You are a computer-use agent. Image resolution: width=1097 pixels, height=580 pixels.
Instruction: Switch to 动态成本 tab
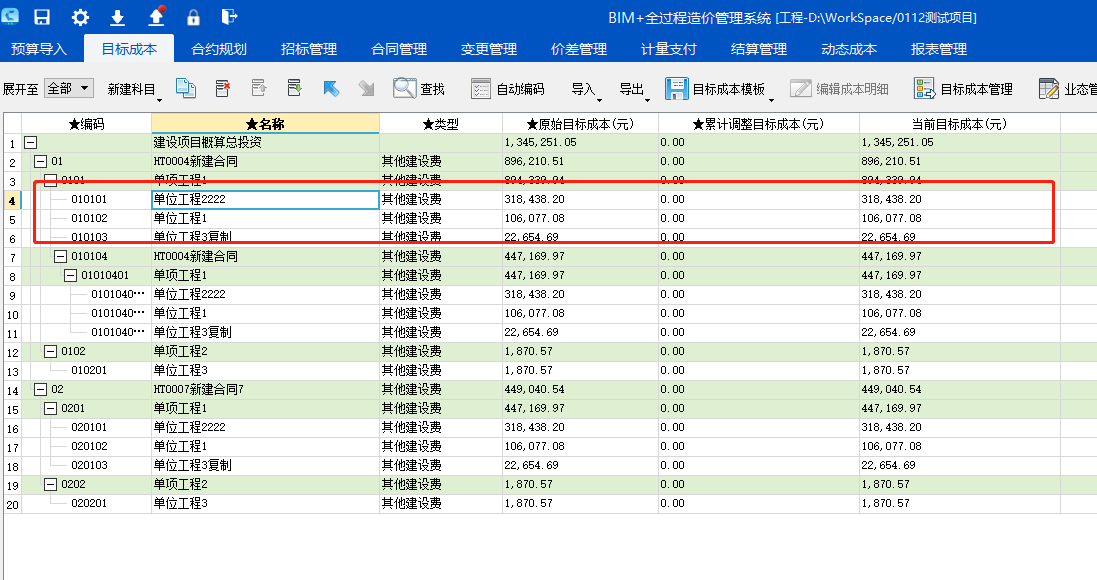(x=849, y=49)
